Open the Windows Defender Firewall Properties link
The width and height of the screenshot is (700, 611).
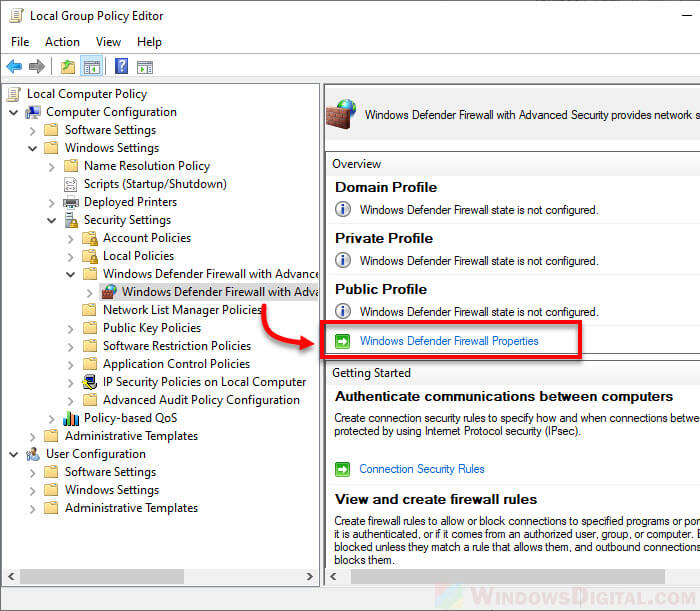click(x=448, y=341)
